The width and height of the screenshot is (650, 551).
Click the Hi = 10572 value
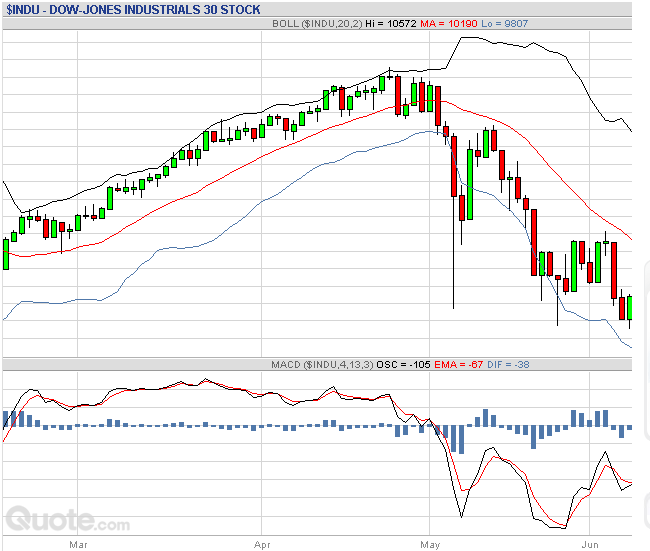[x=390, y=24]
